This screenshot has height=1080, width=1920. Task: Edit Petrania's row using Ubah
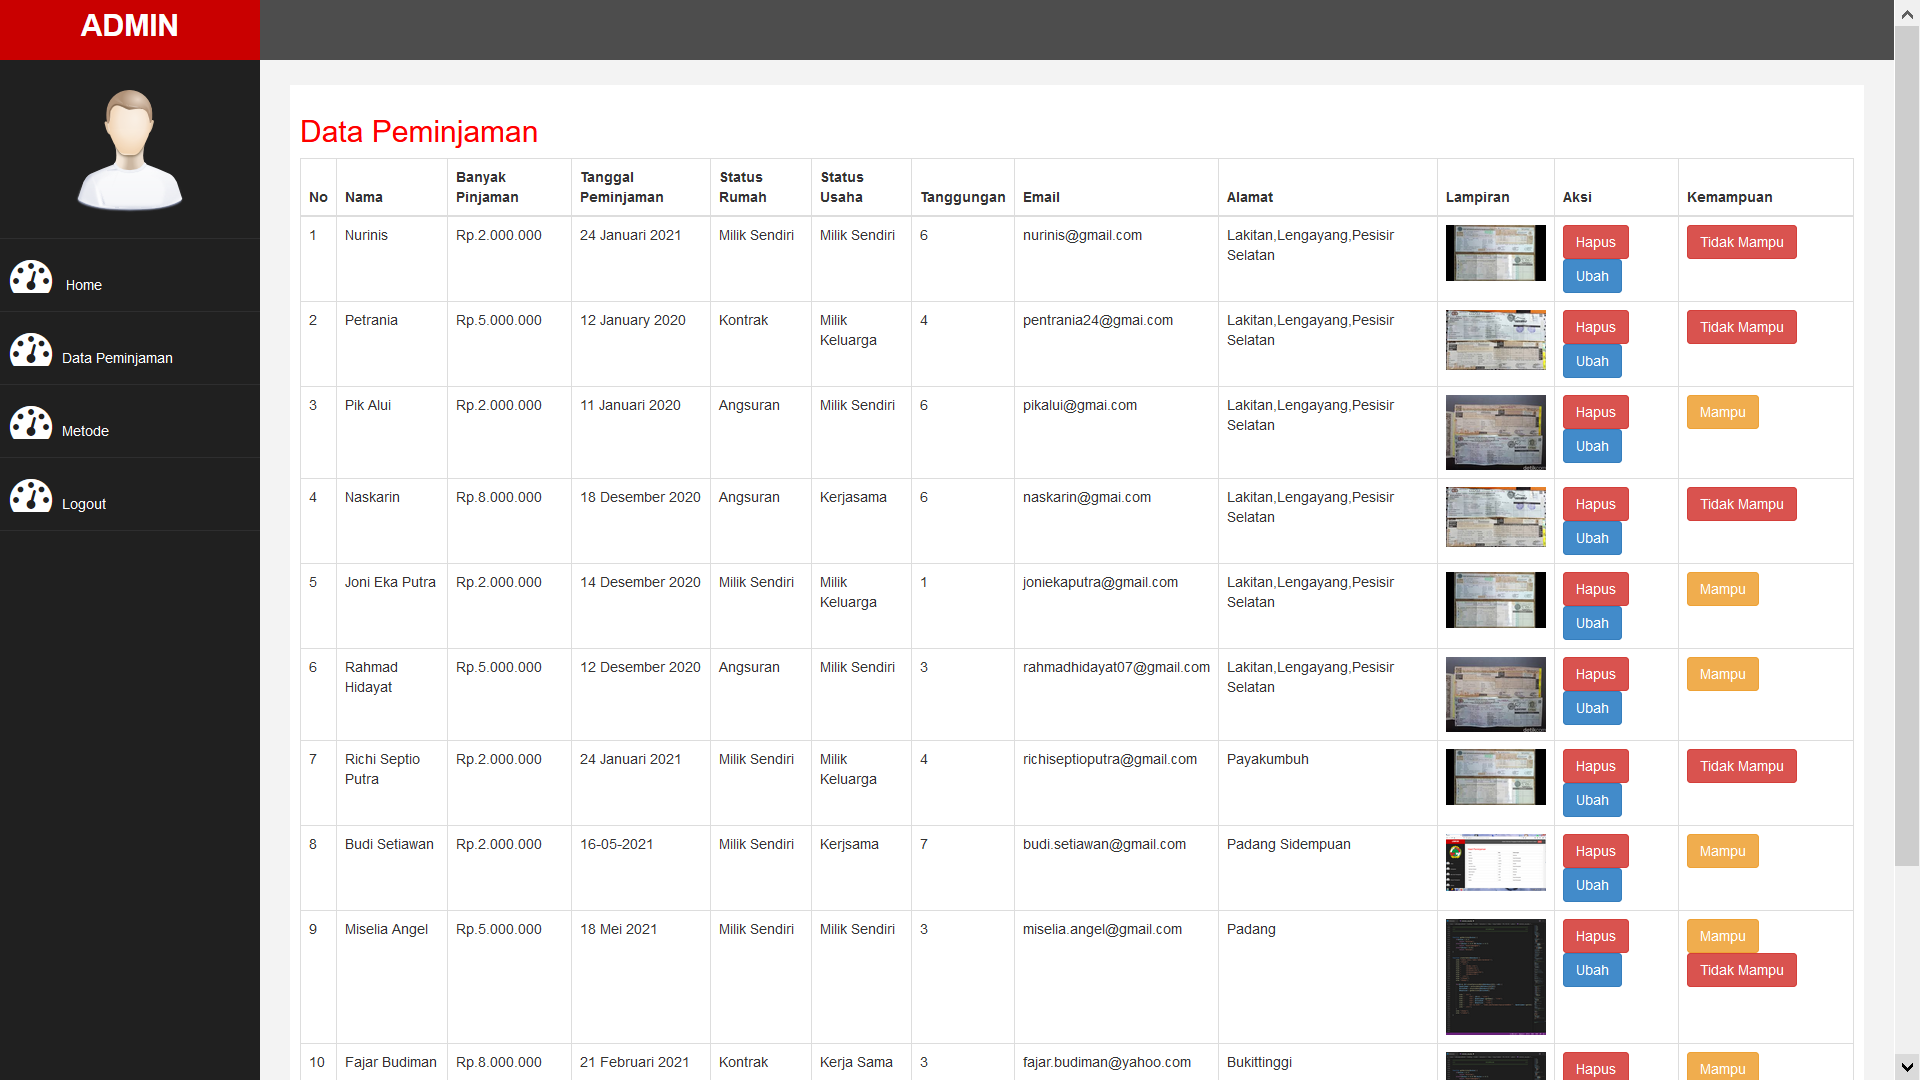(1592, 361)
